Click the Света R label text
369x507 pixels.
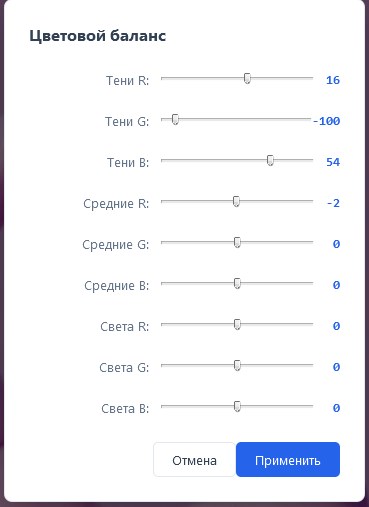124,326
